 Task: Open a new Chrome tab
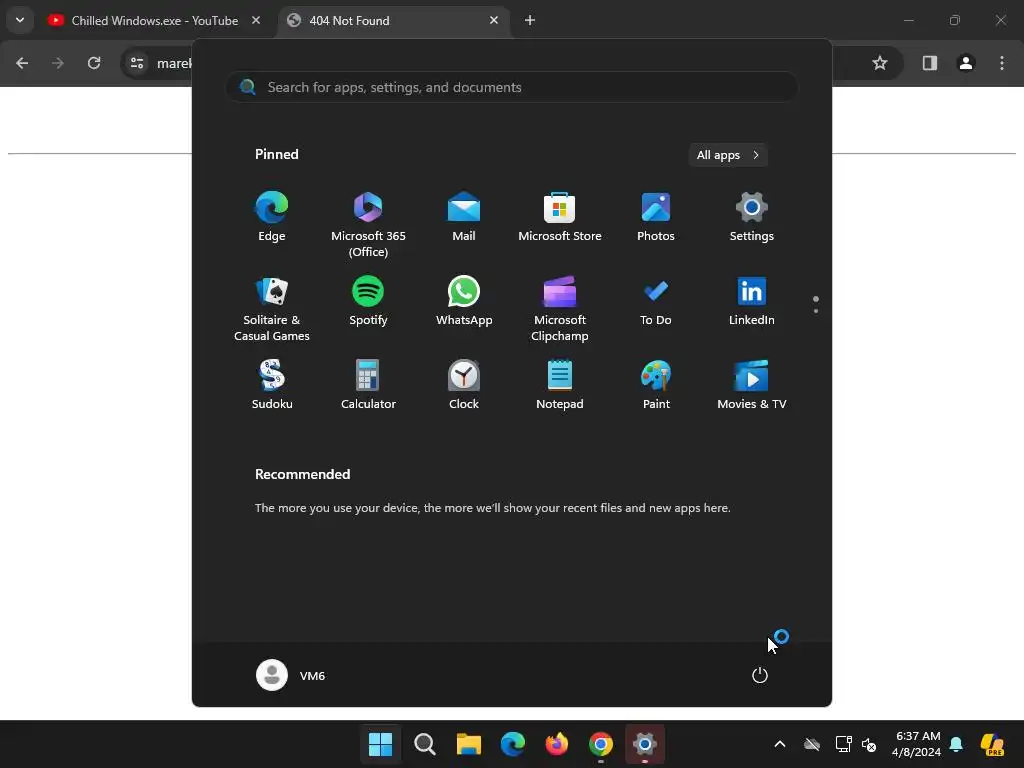pyautogui.click(x=530, y=21)
